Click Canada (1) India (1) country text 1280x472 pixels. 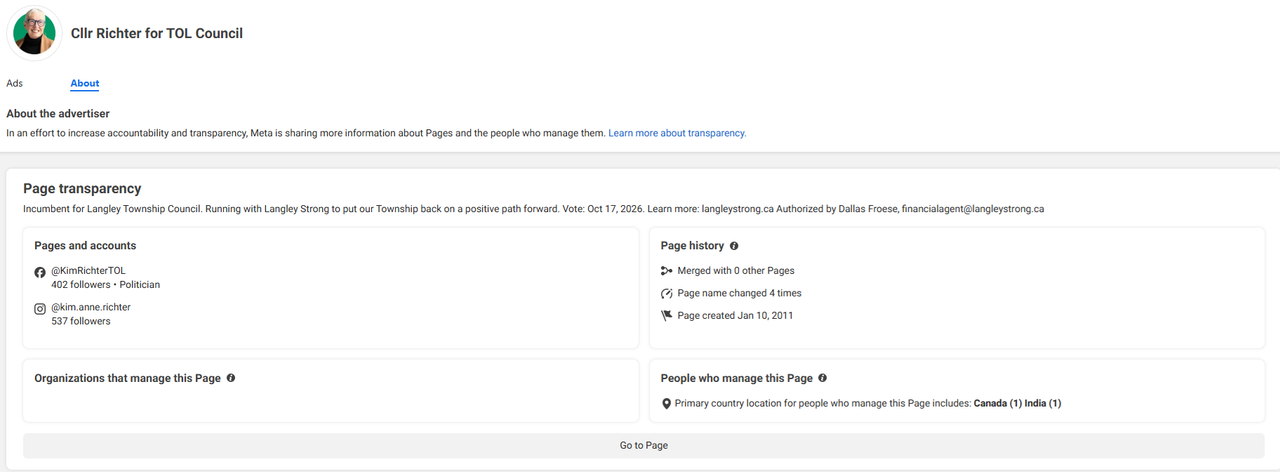pos(1017,404)
